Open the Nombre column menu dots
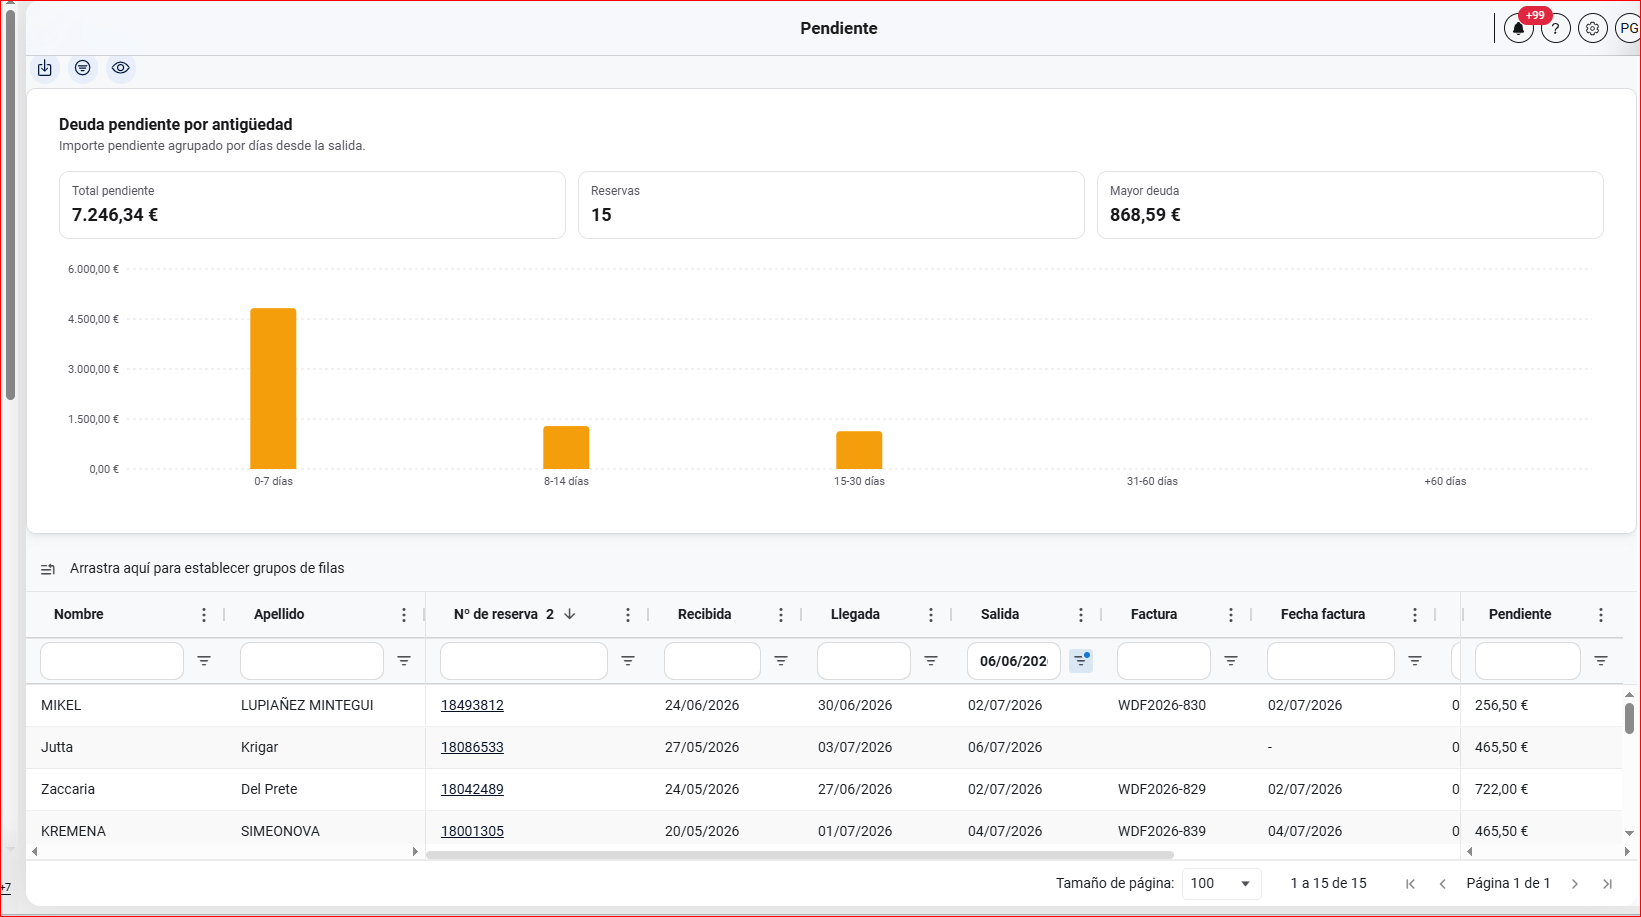The image size is (1641, 917). coord(204,615)
